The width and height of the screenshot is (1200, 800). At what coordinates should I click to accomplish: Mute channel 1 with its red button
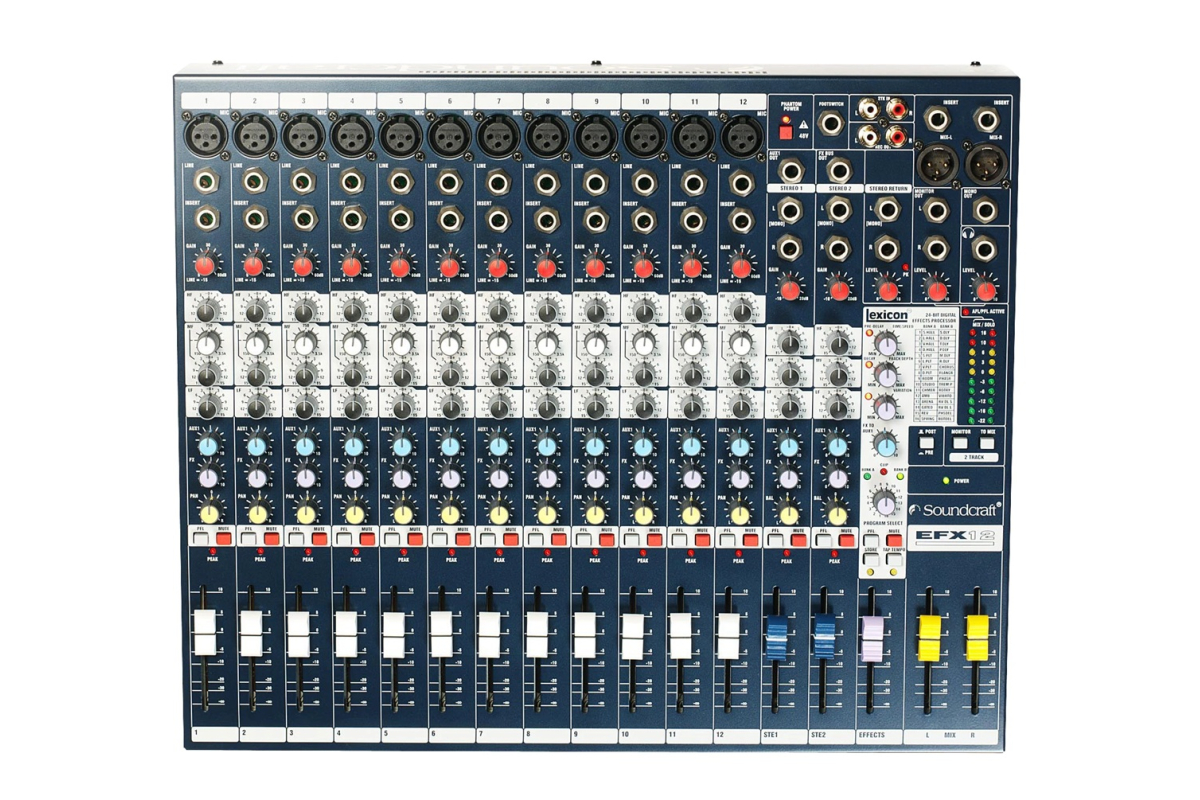[x=222, y=539]
